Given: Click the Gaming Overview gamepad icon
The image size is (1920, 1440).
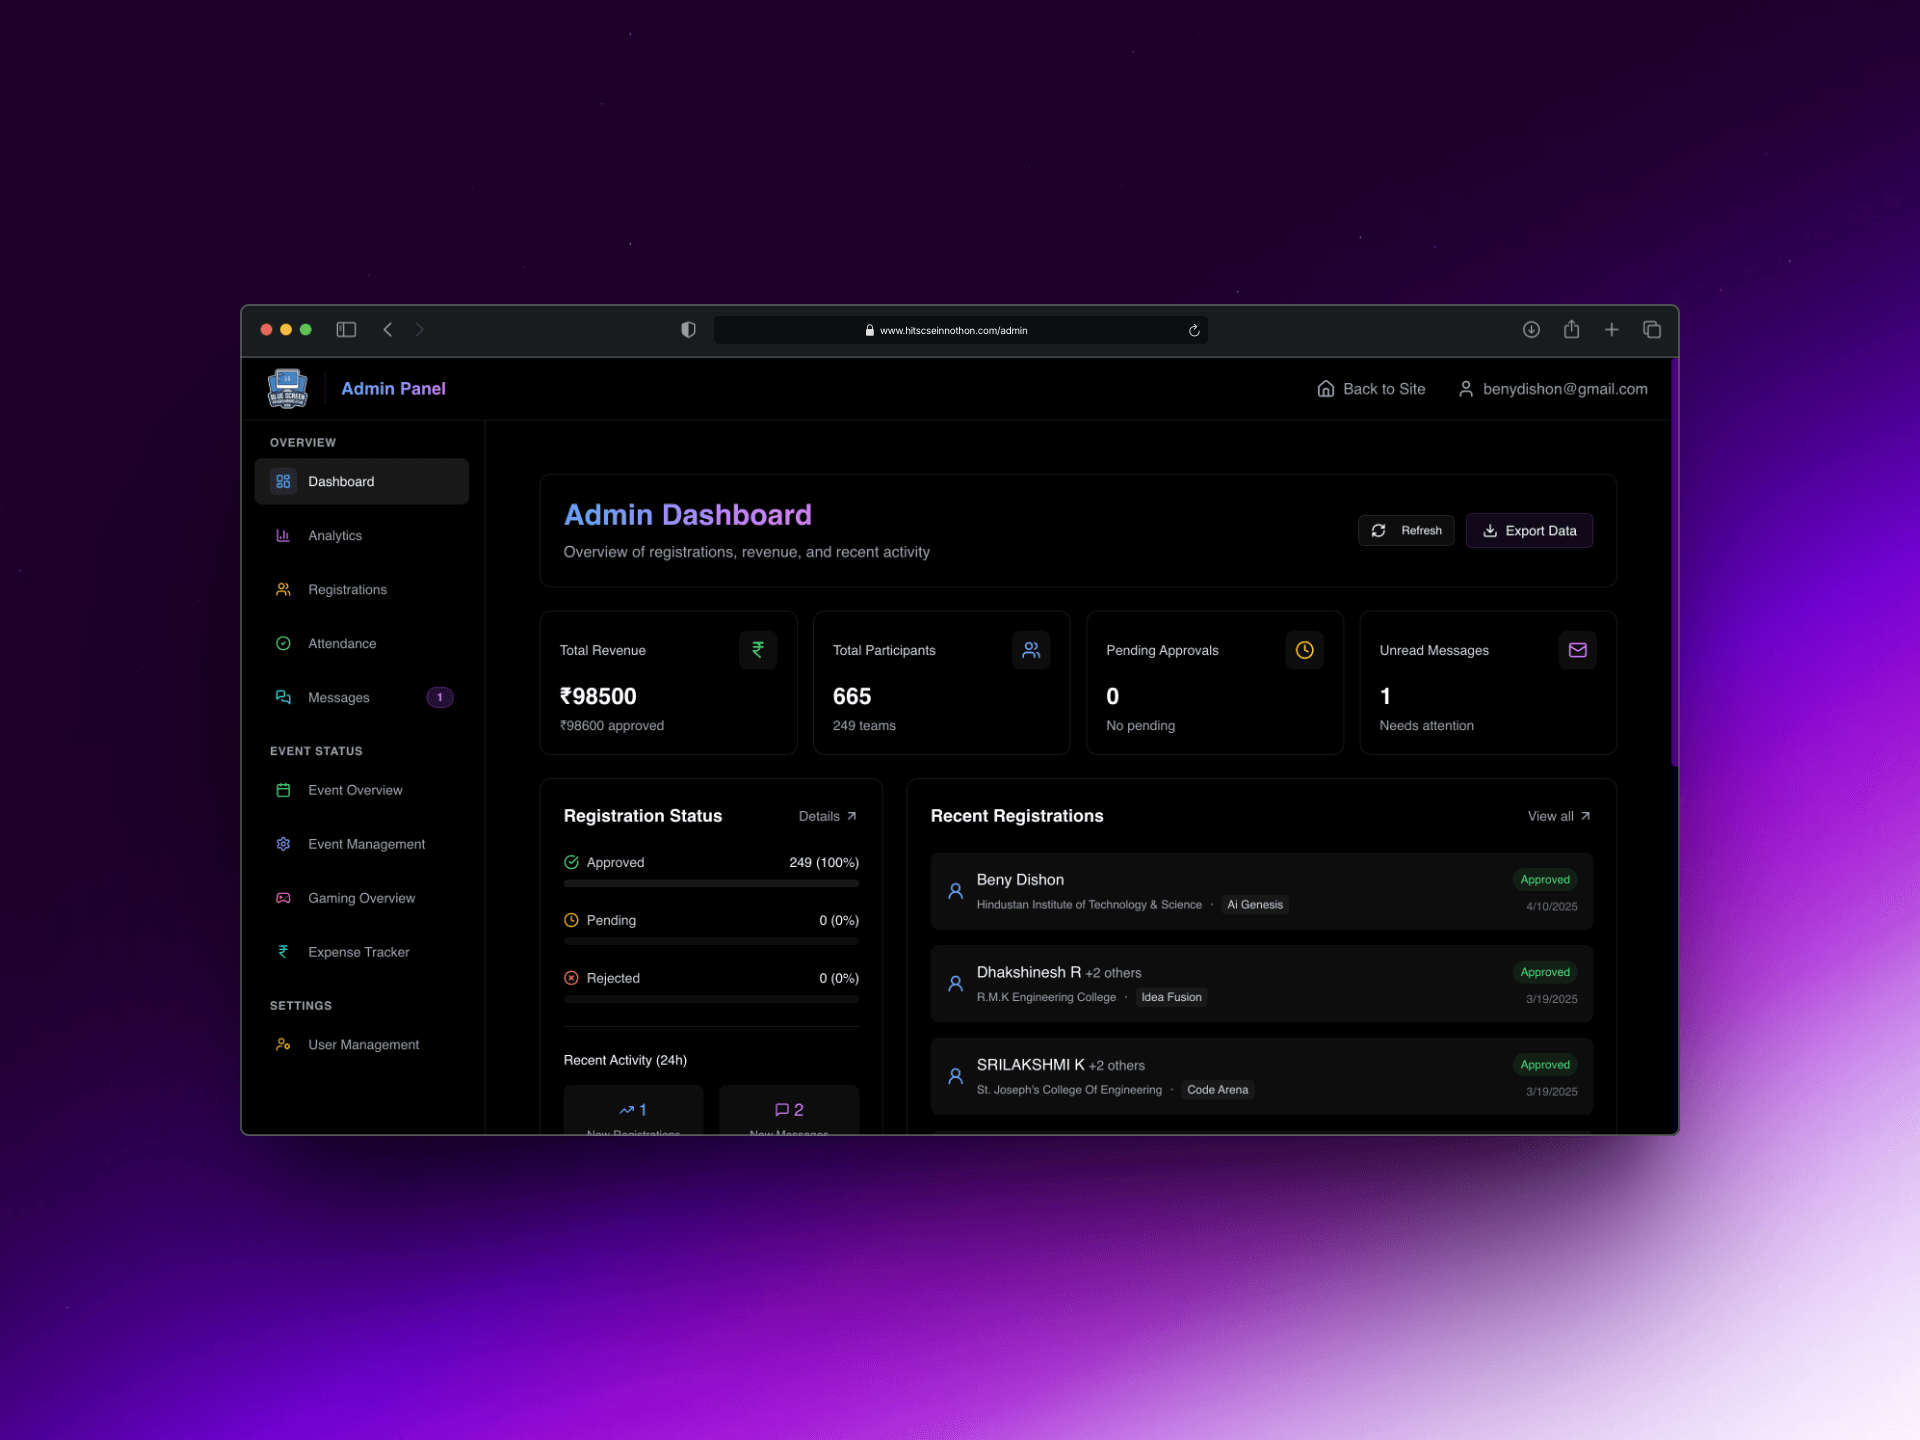Looking at the screenshot, I should (x=283, y=898).
